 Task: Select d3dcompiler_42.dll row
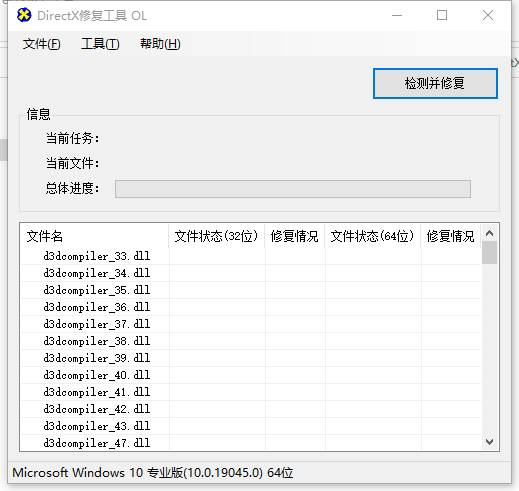point(251,409)
